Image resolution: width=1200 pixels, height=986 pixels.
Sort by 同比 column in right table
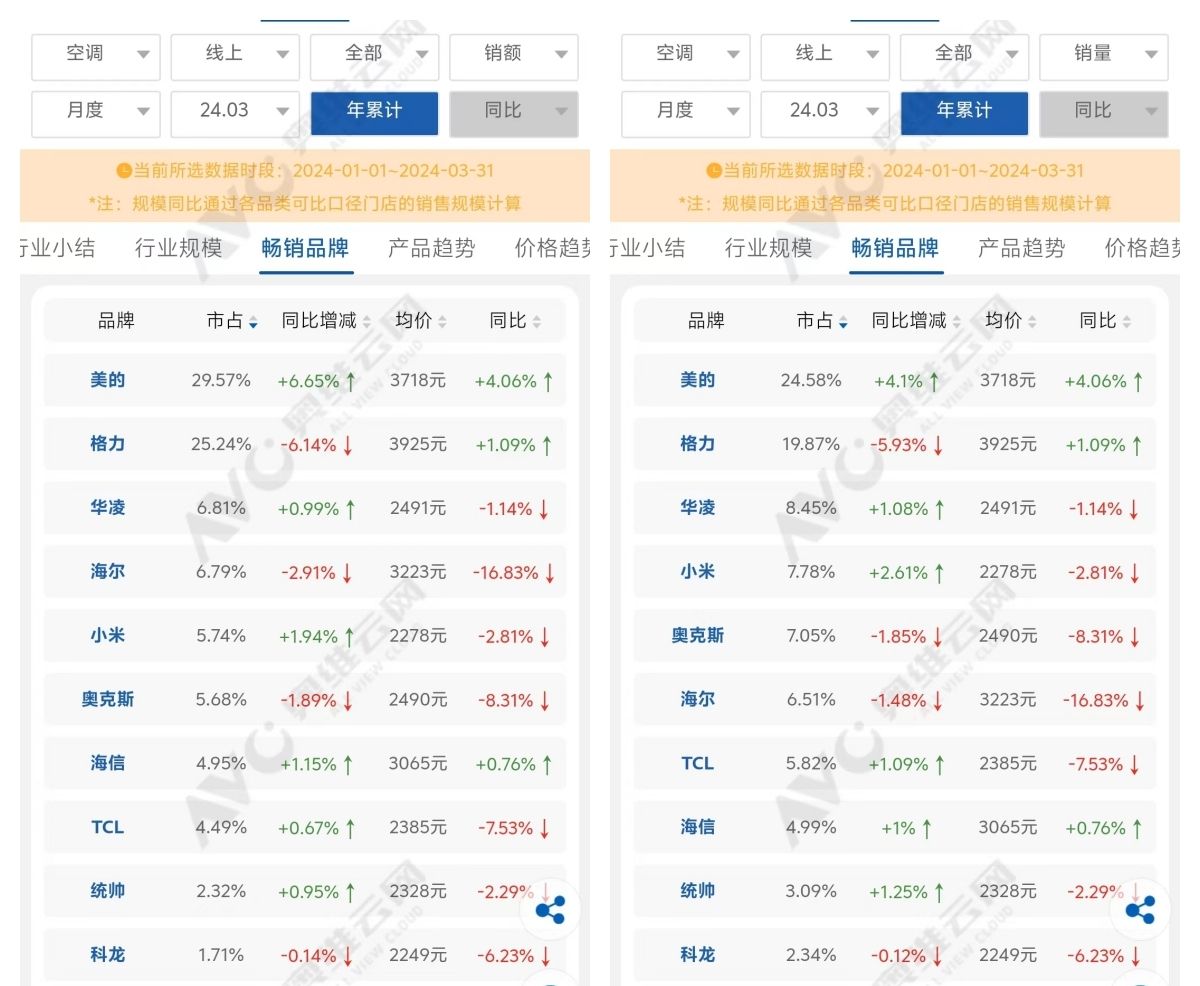tap(1105, 321)
